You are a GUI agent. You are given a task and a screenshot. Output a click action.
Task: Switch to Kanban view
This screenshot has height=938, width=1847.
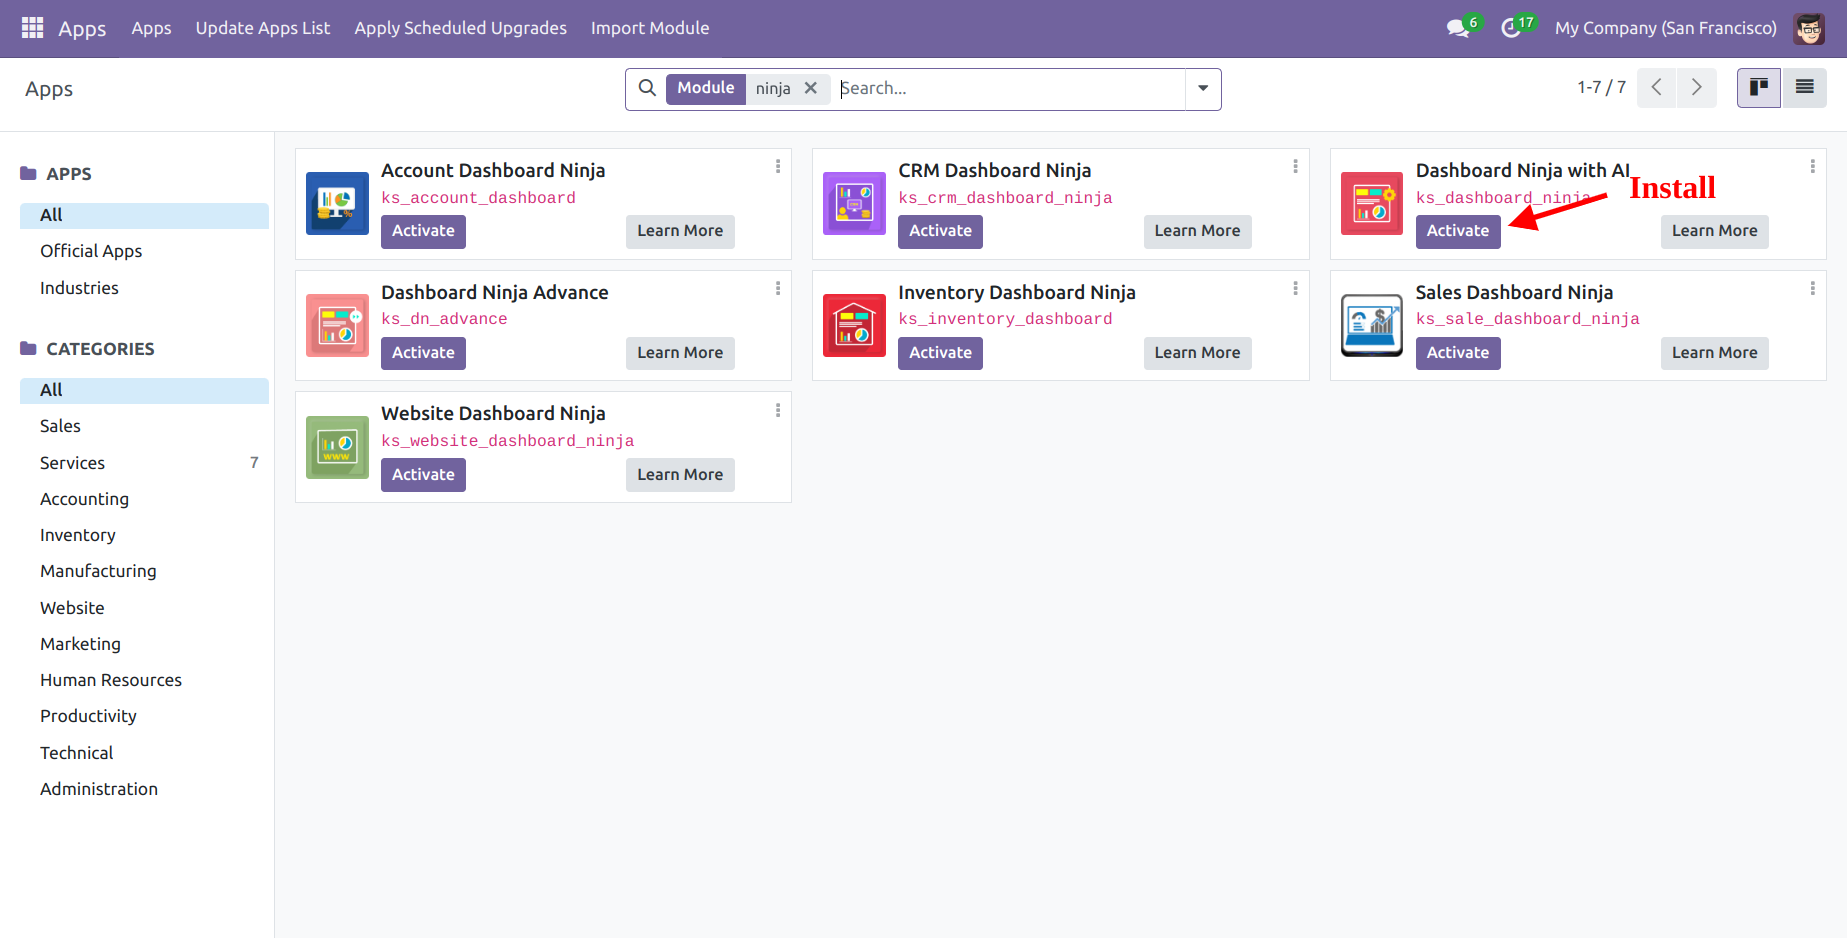coord(1758,88)
